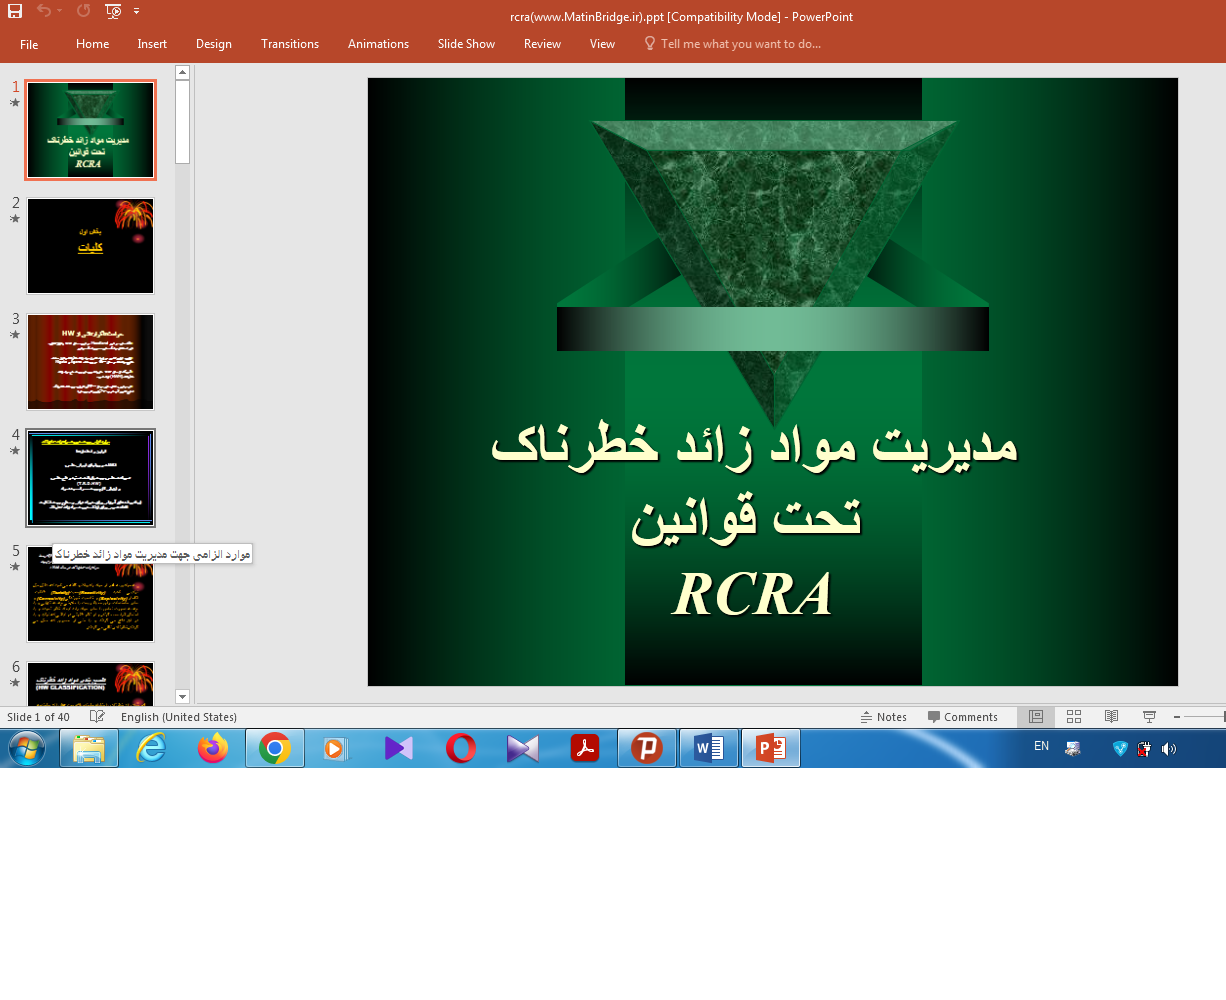
Task: Expand Customize Quick Access Toolbar dropdown
Action: click(137, 11)
